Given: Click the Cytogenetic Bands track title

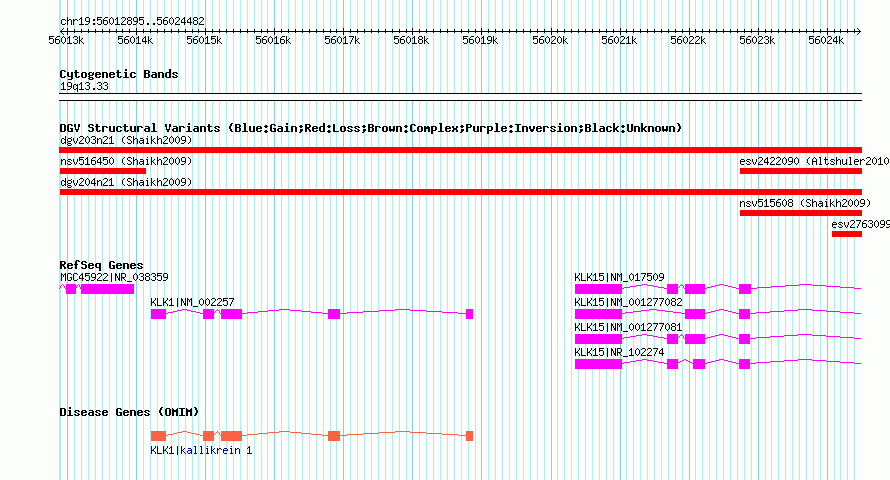Looking at the screenshot, I should coord(119,74).
